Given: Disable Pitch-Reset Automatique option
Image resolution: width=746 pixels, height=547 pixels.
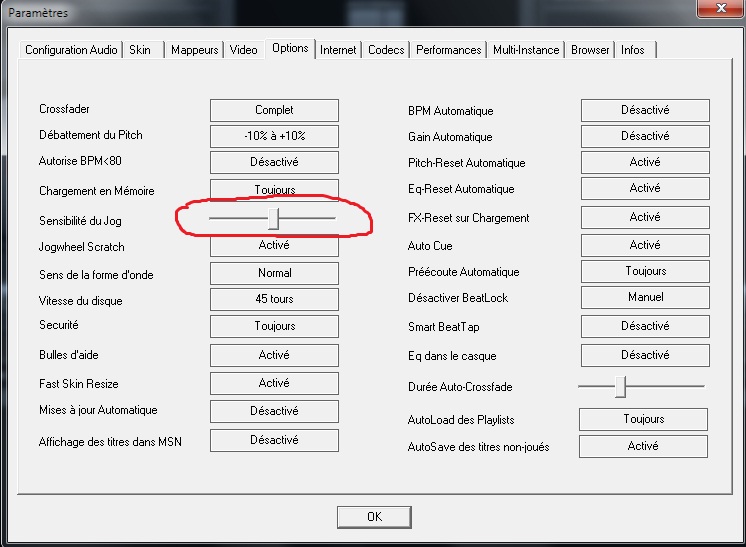Looking at the screenshot, I should point(645,162).
